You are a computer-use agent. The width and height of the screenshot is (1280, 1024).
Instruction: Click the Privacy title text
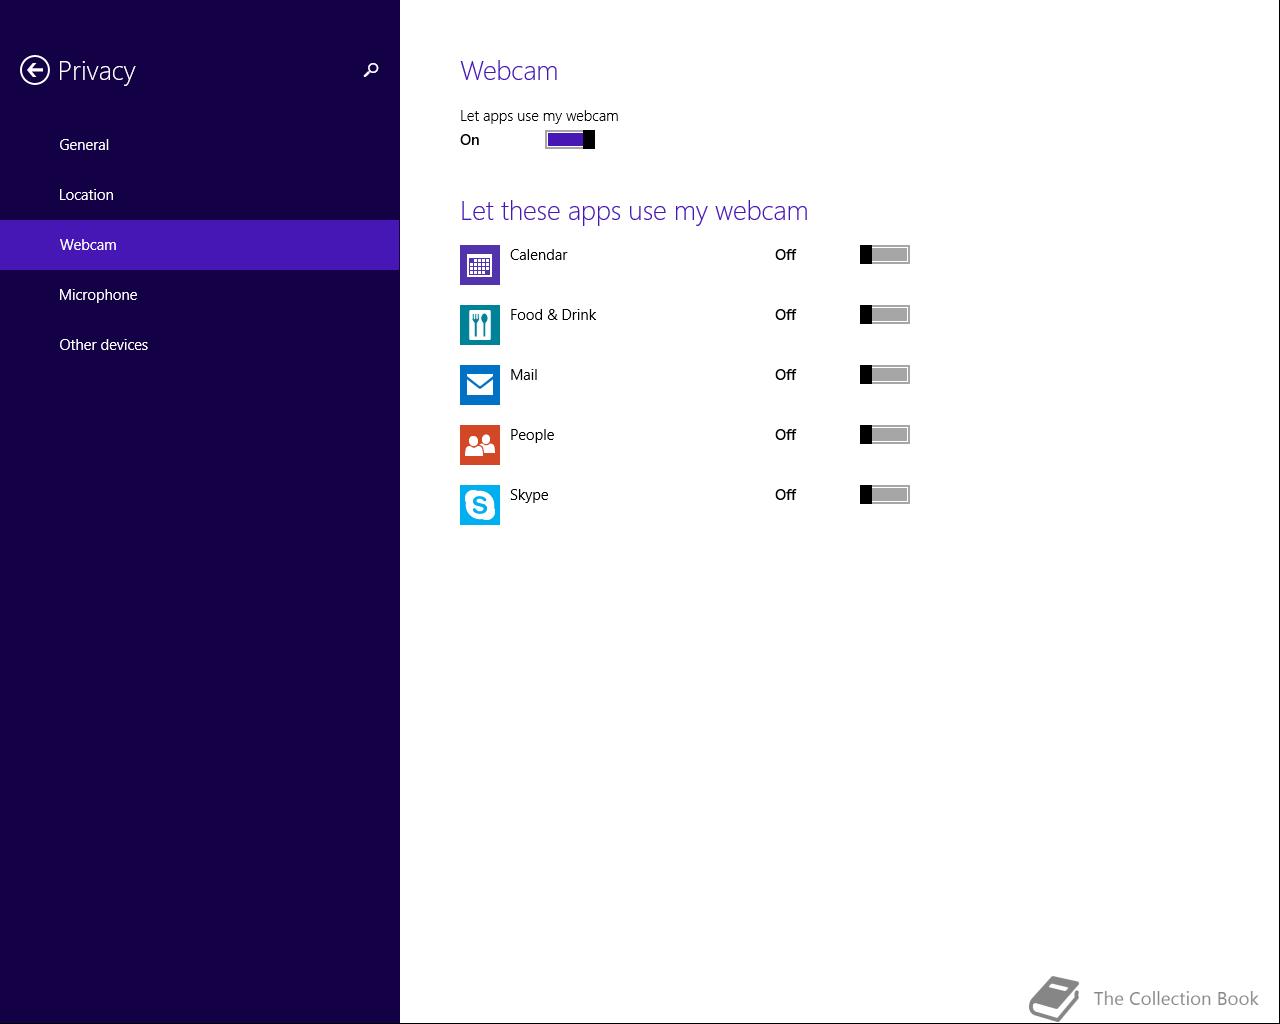point(97,71)
